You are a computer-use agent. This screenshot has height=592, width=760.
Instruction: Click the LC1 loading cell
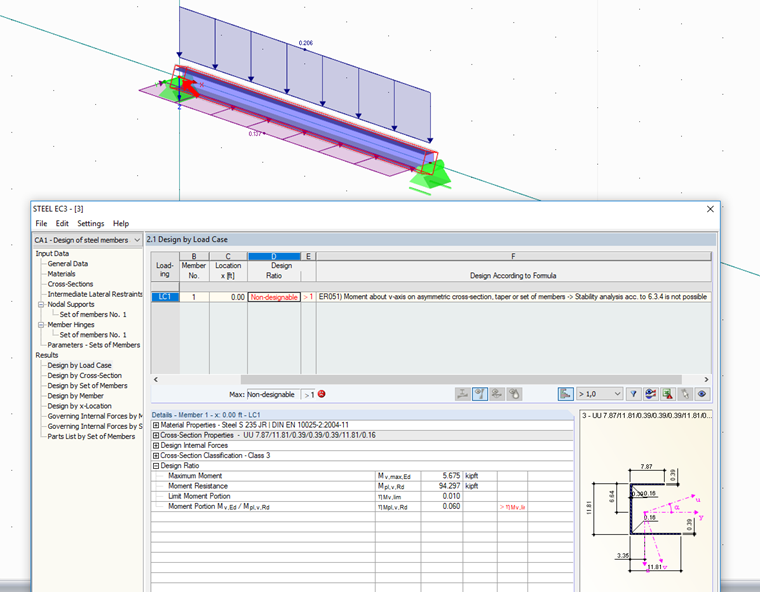165,297
